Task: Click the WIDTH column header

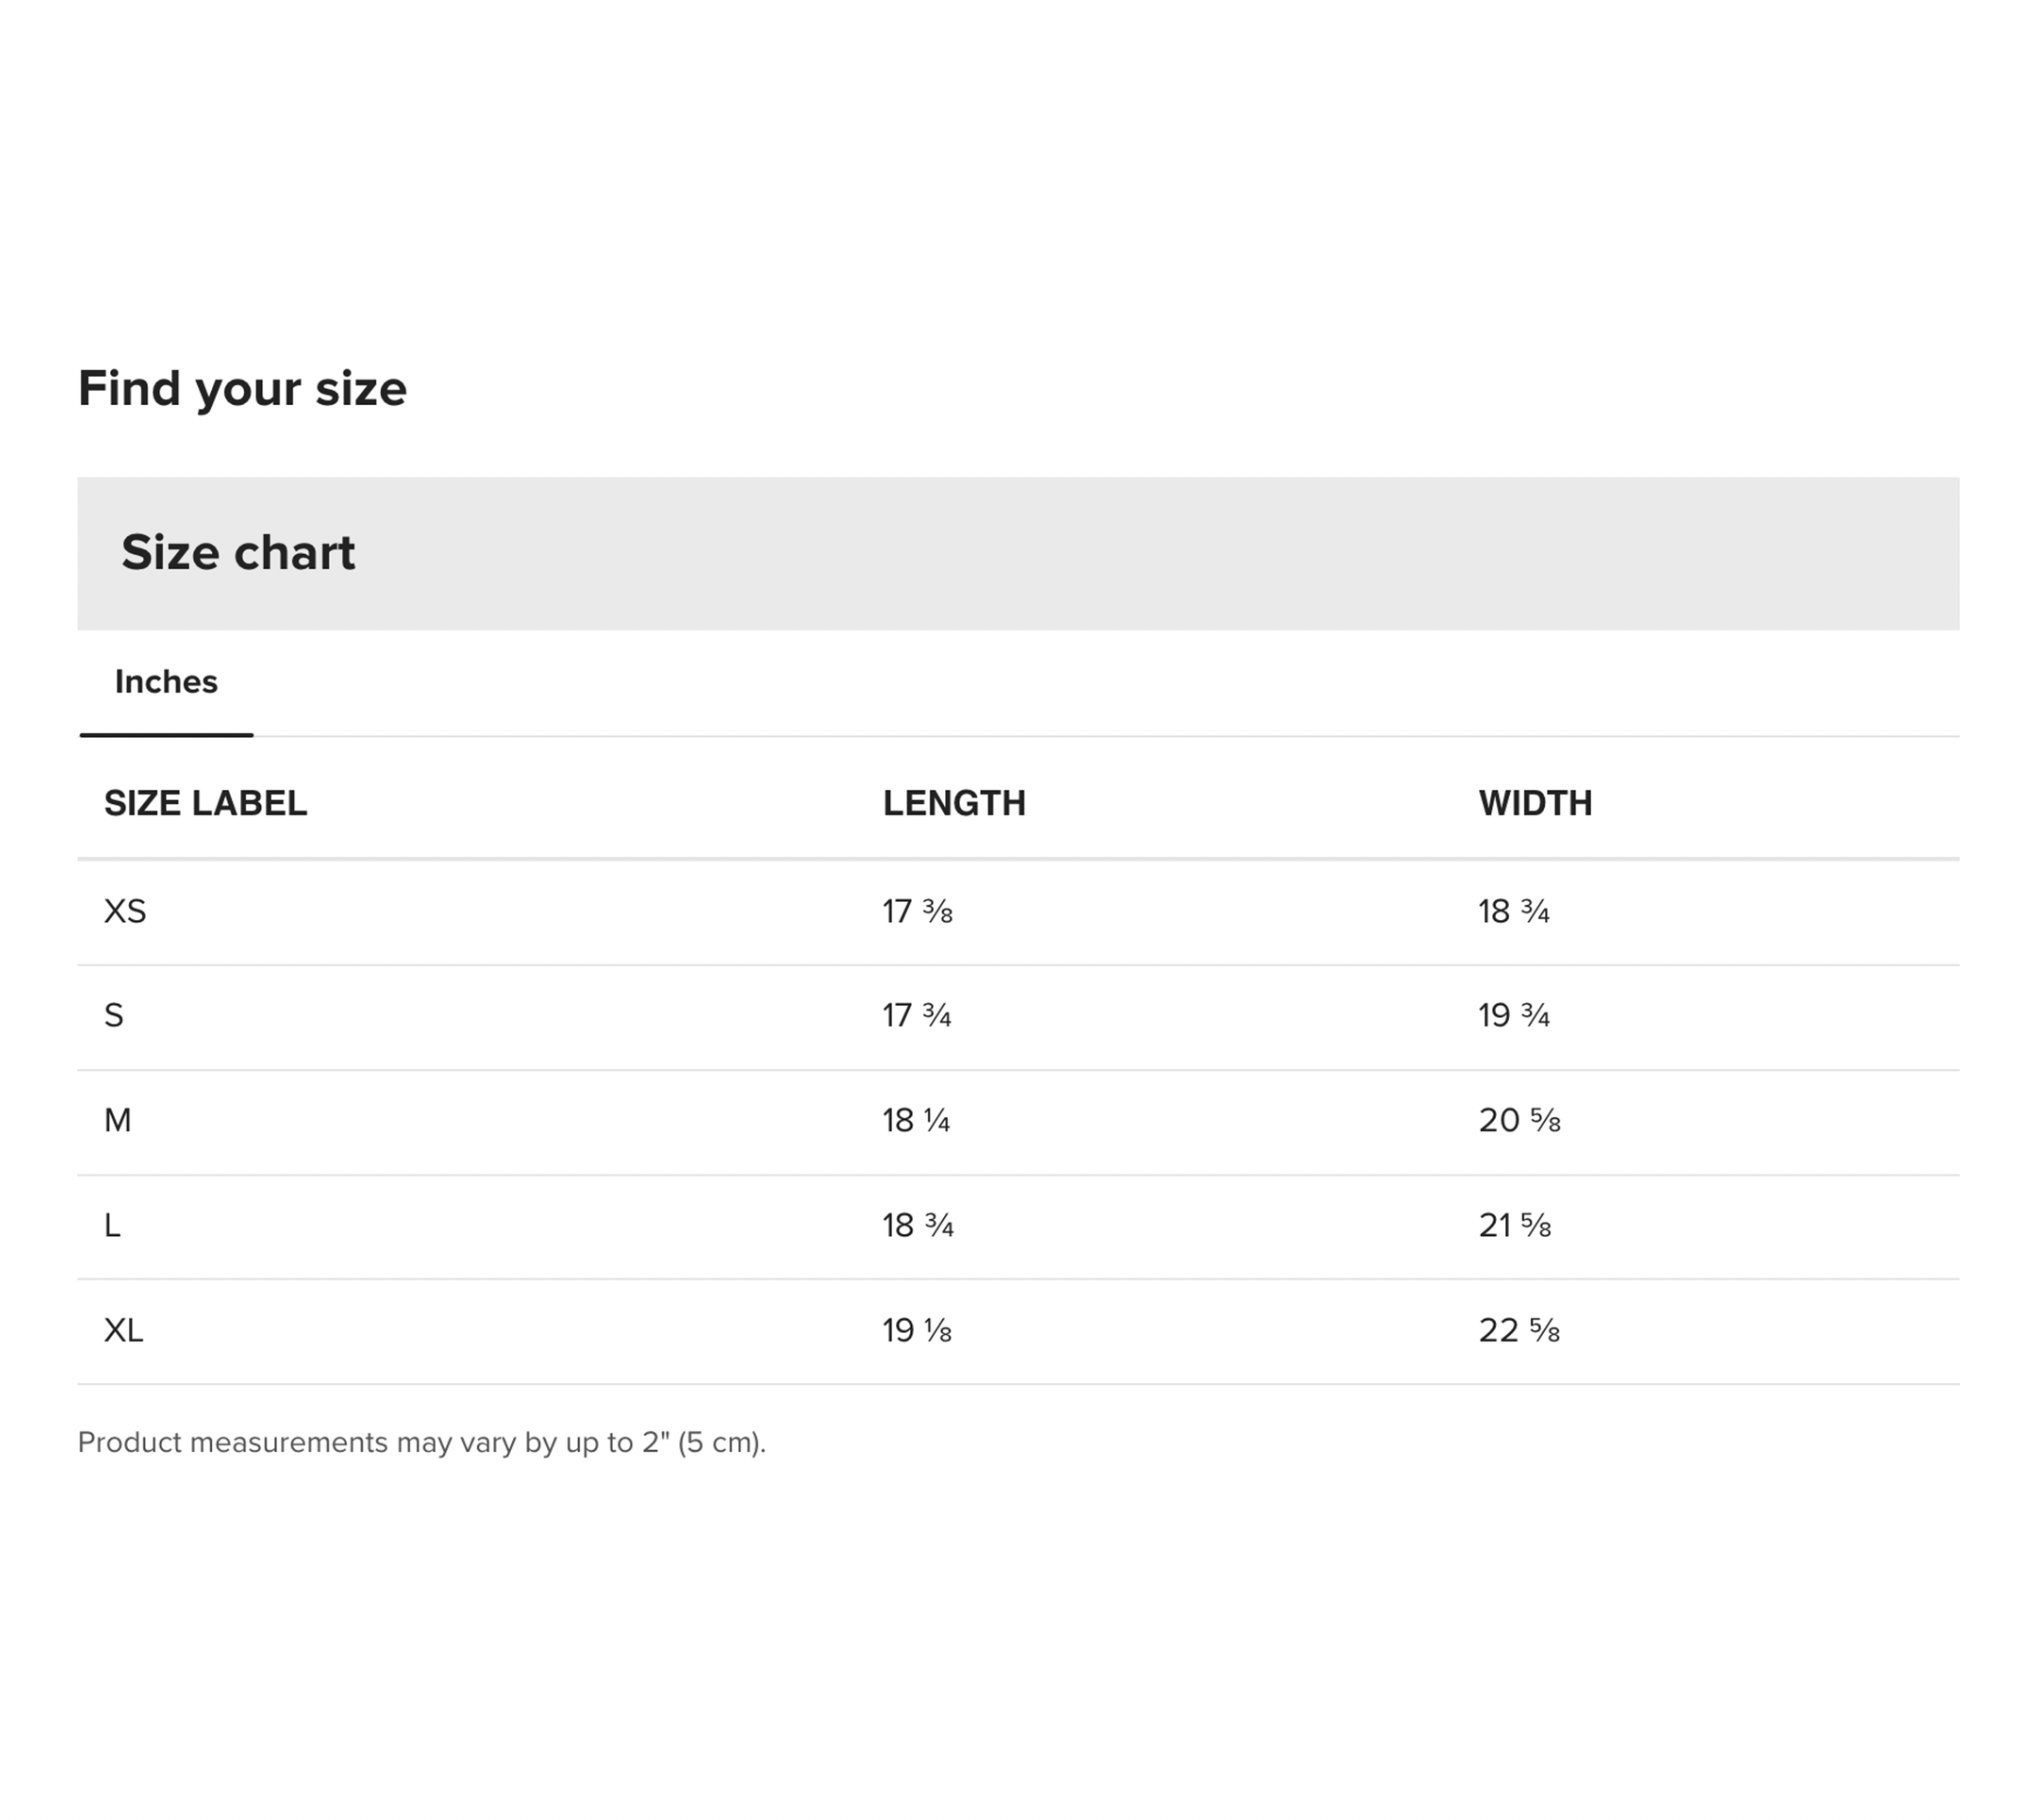Action: coord(1534,803)
